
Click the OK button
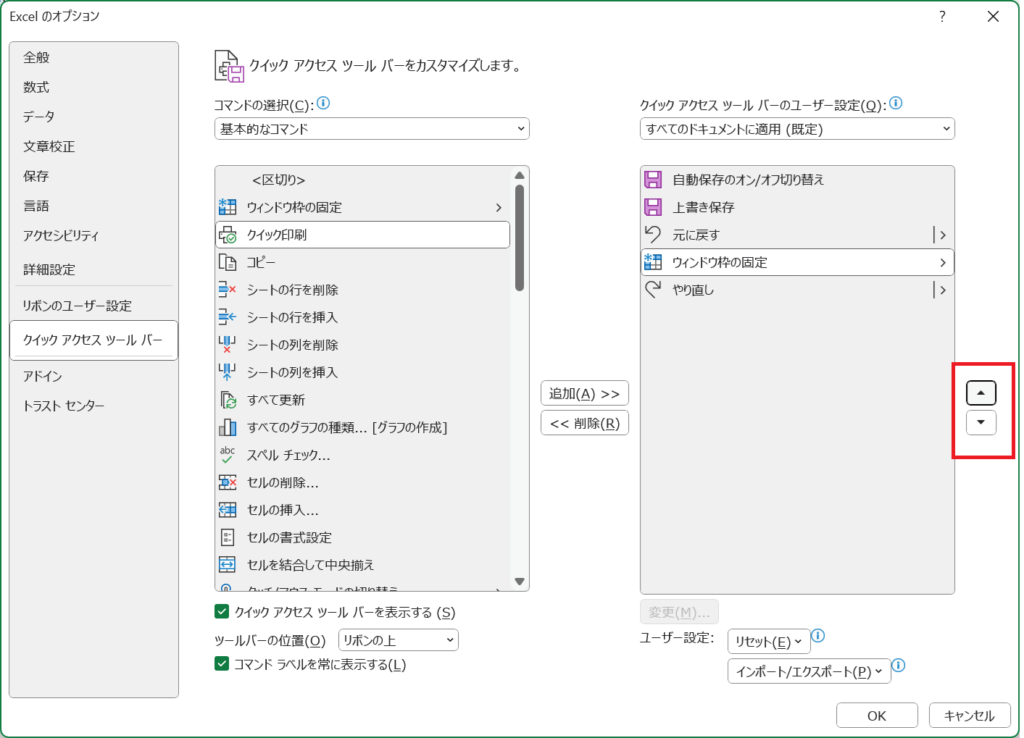click(x=876, y=716)
